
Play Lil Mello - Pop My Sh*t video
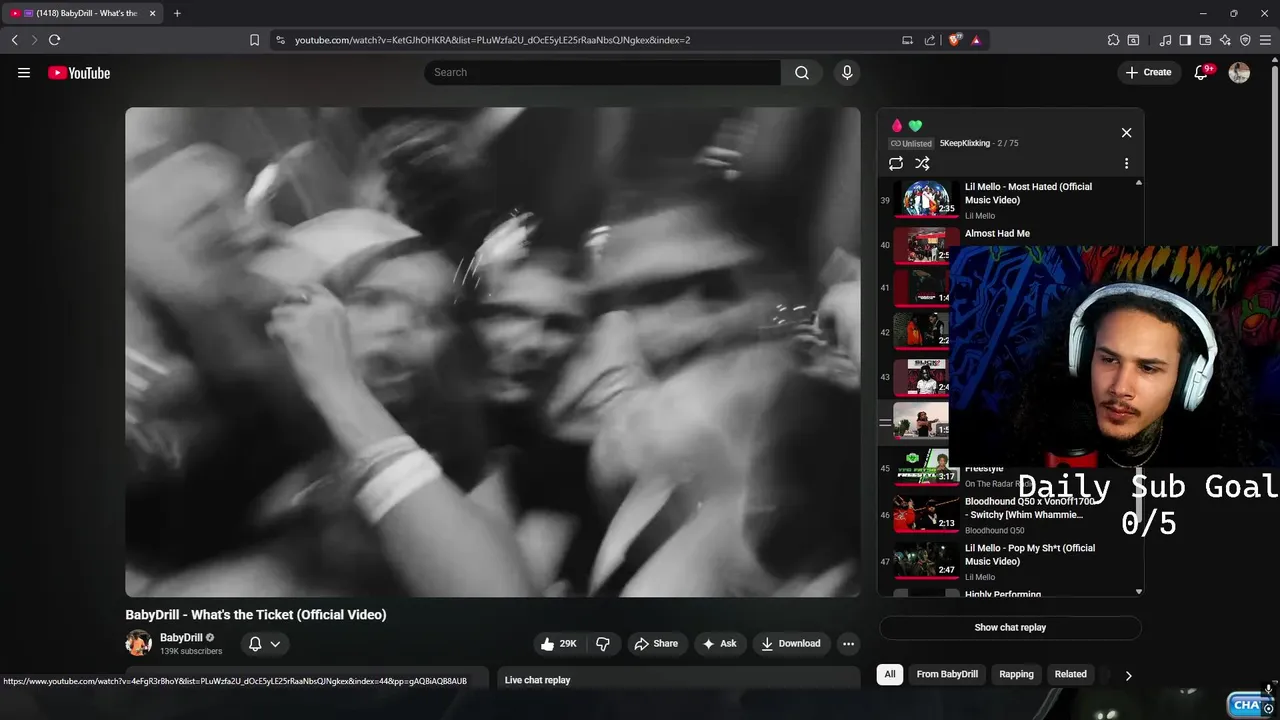[x=926, y=560]
